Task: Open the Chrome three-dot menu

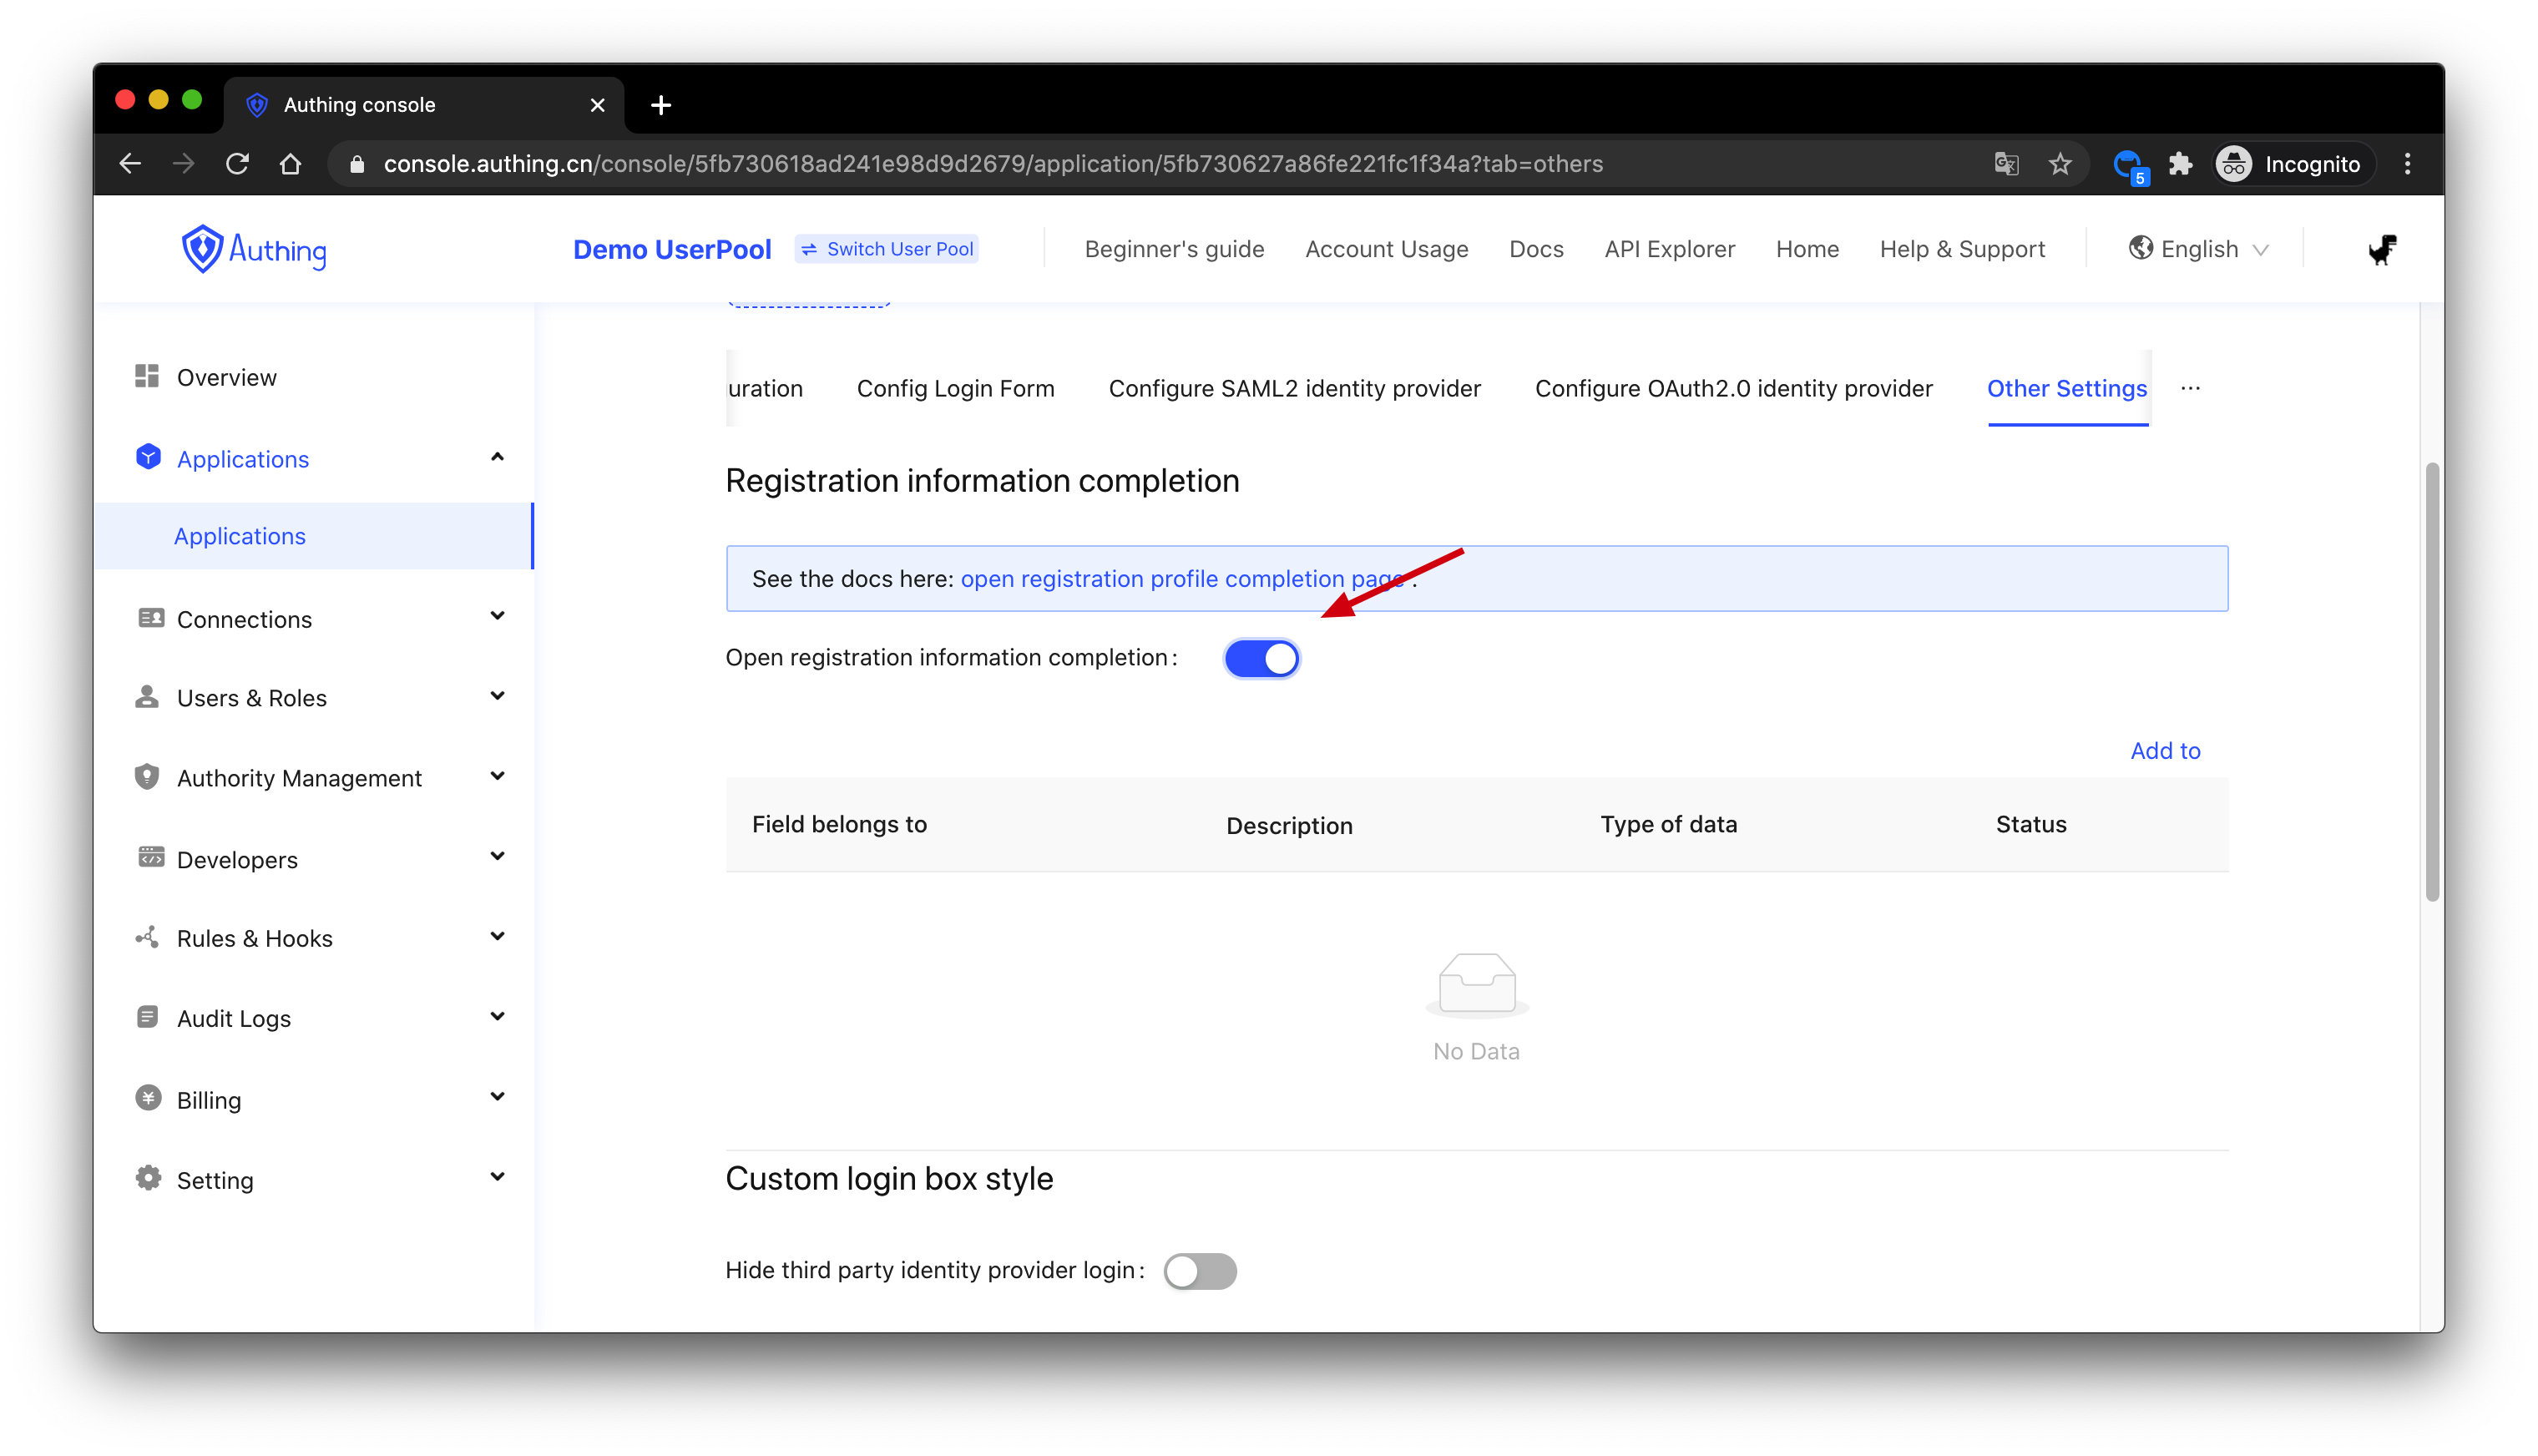Action: [2407, 164]
